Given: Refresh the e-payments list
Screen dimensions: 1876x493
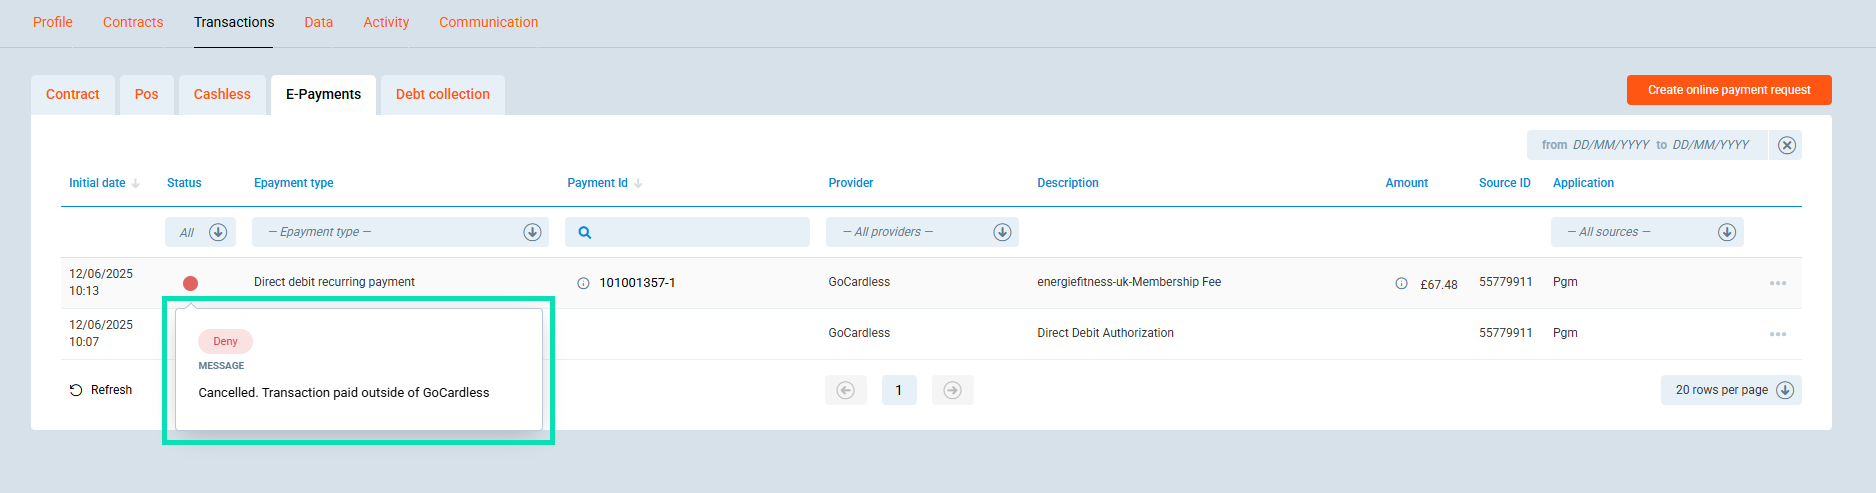Looking at the screenshot, I should [101, 390].
